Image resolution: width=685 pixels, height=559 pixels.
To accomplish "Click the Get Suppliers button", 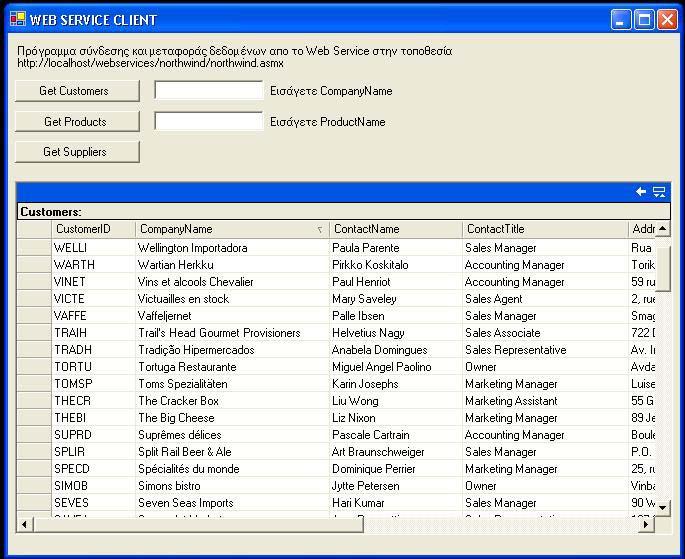I will tap(77, 152).
